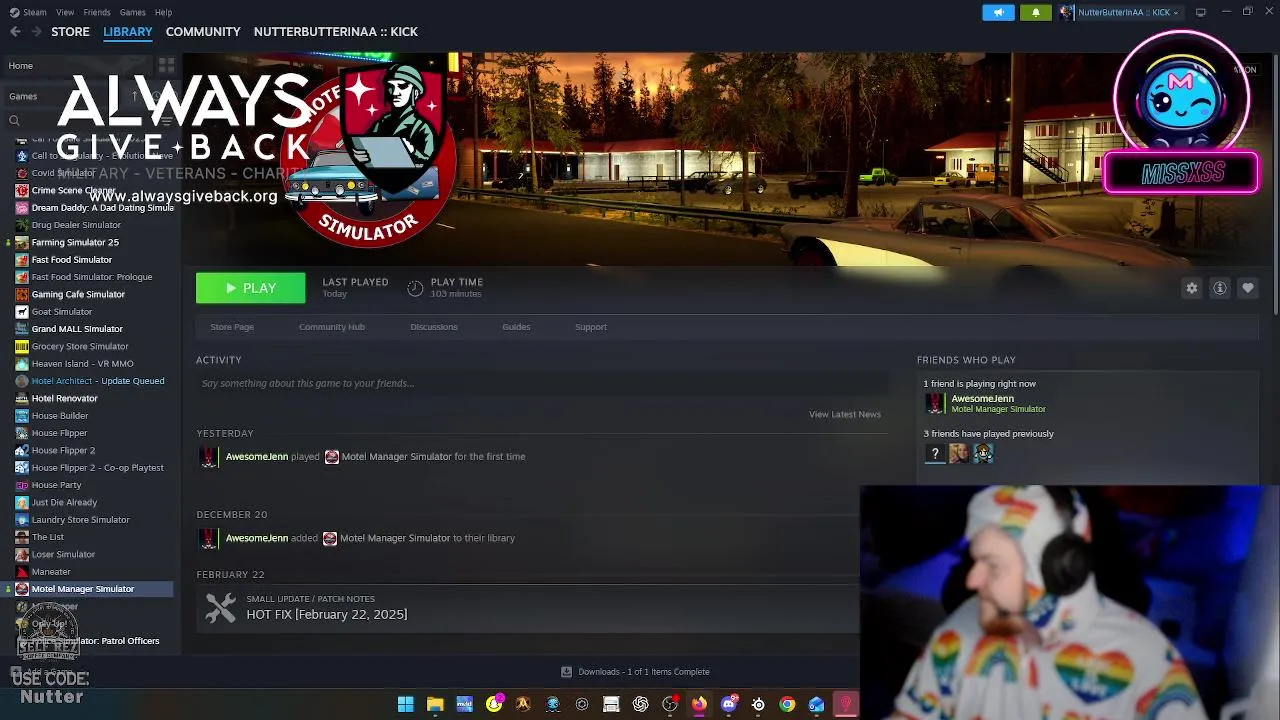Click Downloads - 1 of 1 Items Complete
The width and height of the screenshot is (1280, 720).
644,672
